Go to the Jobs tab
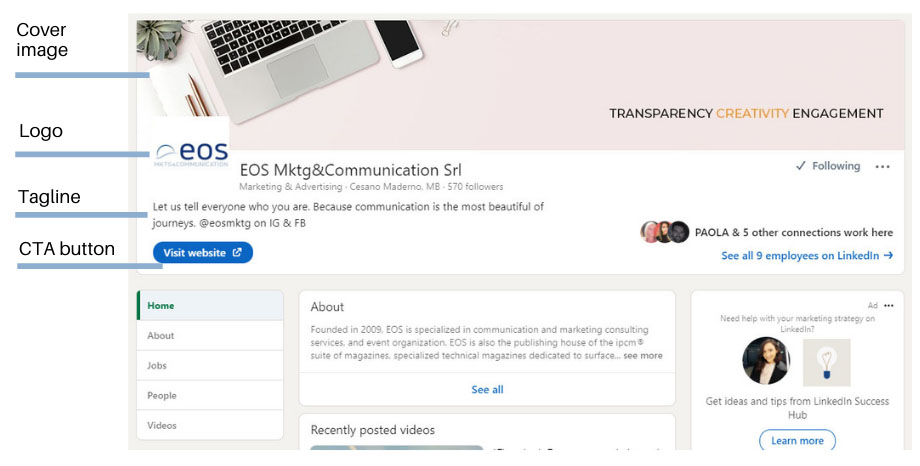 [x=210, y=366]
